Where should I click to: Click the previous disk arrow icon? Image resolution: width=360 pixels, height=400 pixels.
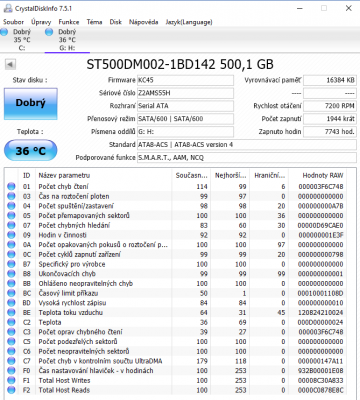pos(10,64)
